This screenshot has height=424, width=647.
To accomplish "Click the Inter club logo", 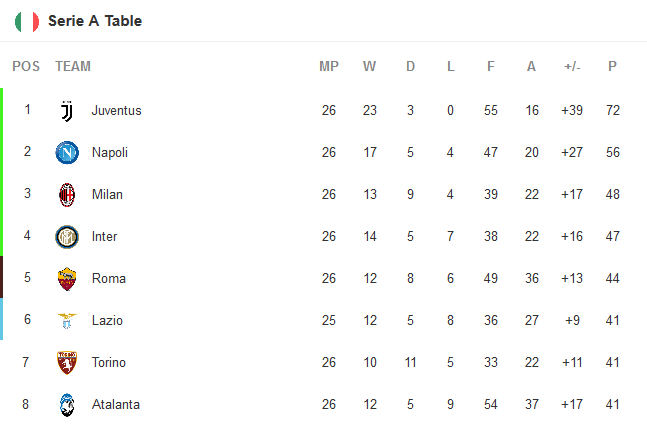I will (67, 236).
